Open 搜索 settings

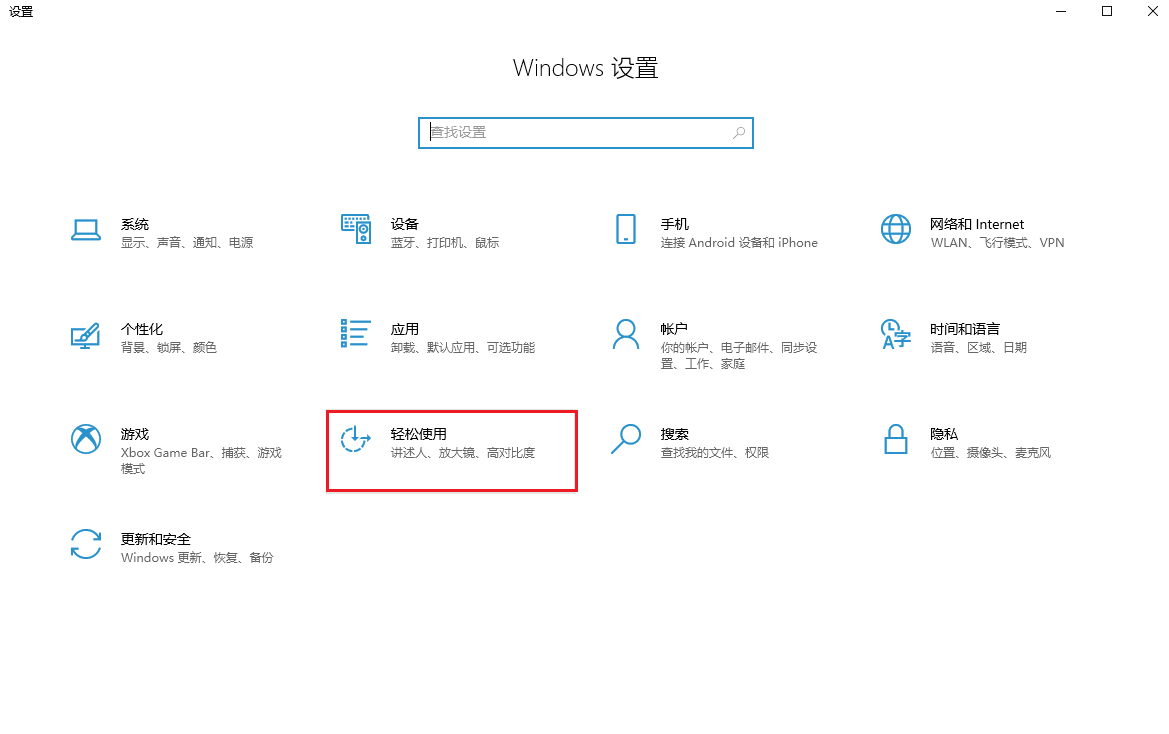680,442
